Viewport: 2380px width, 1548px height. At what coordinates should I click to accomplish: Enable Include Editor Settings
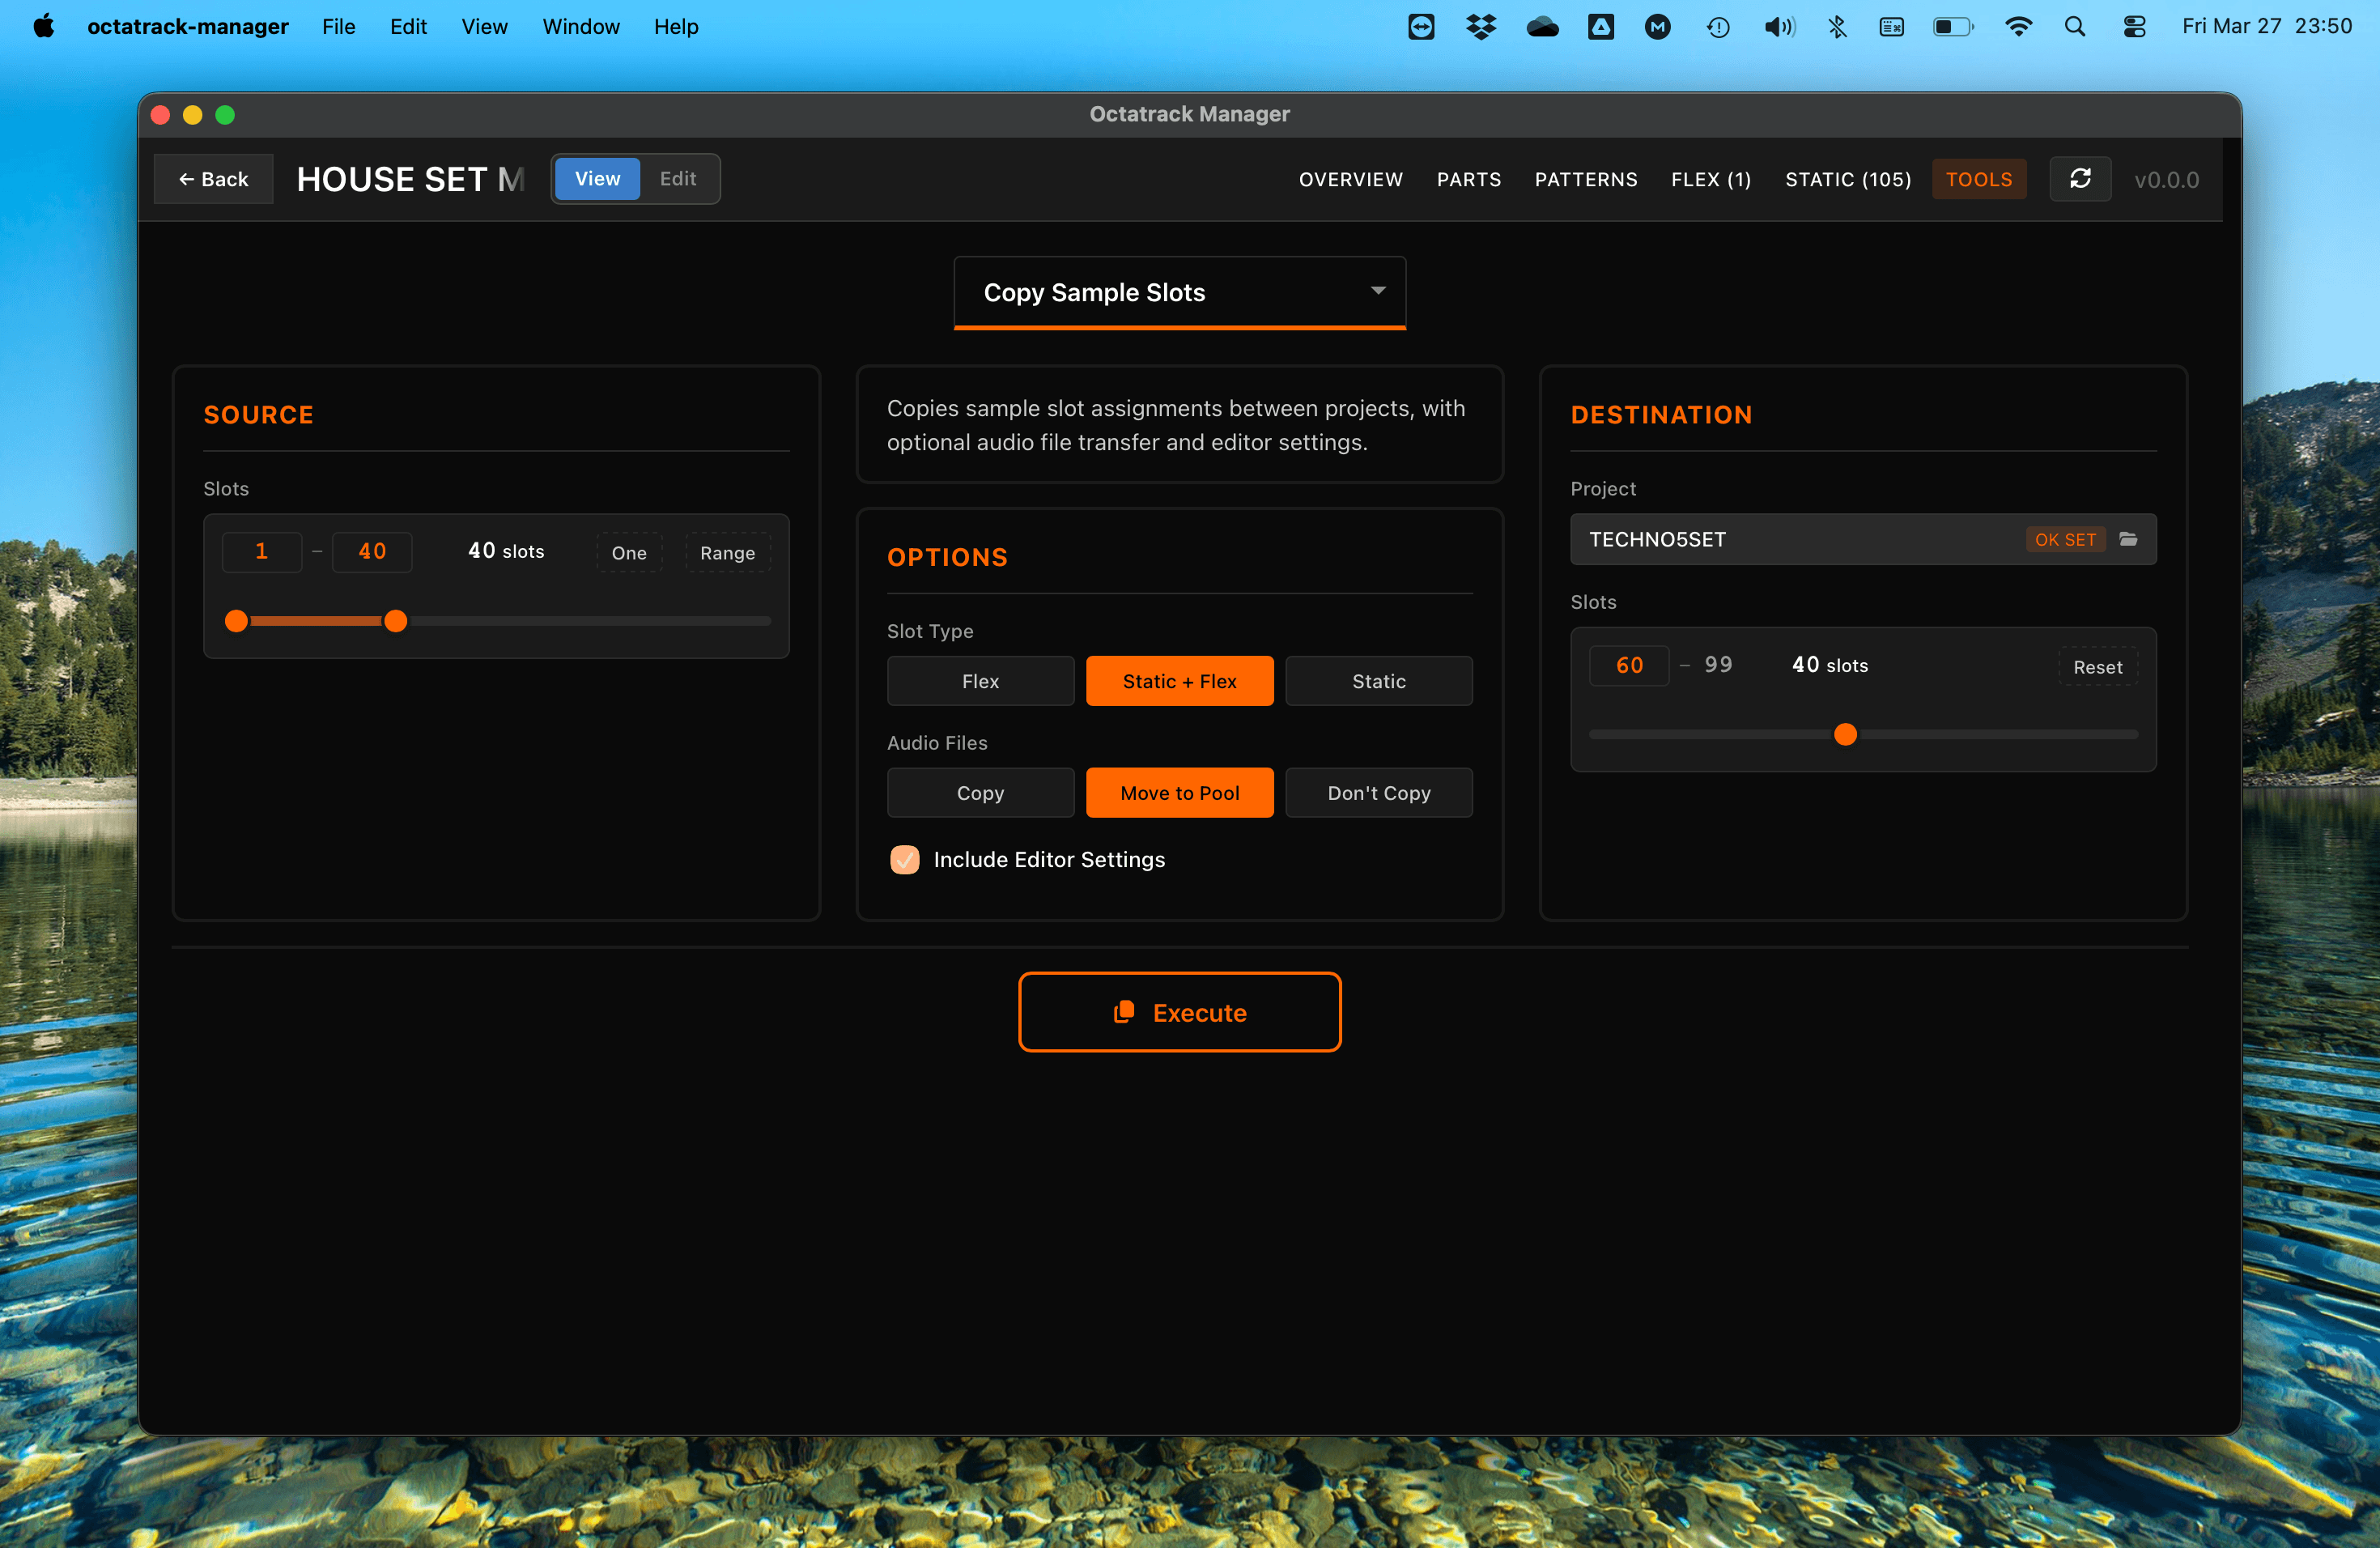coord(904,859)
